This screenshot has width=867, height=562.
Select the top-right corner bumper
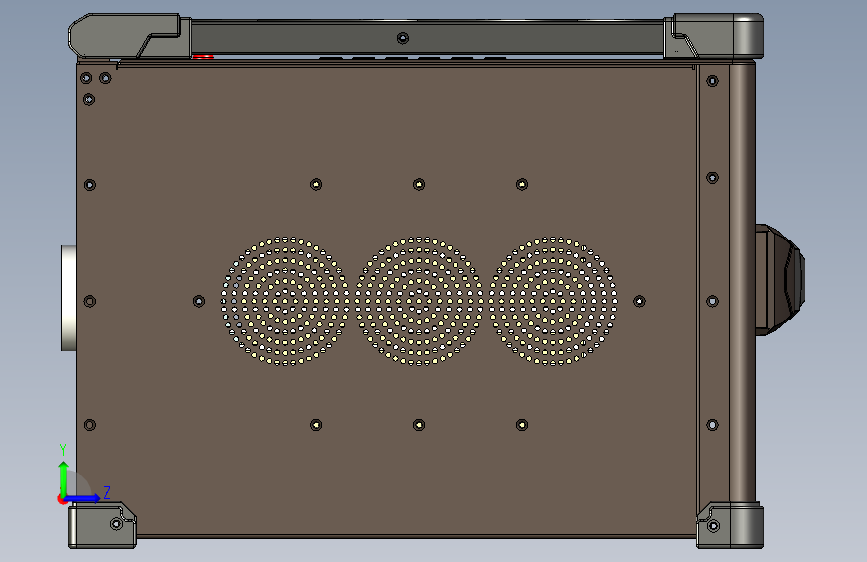point(714,36)
